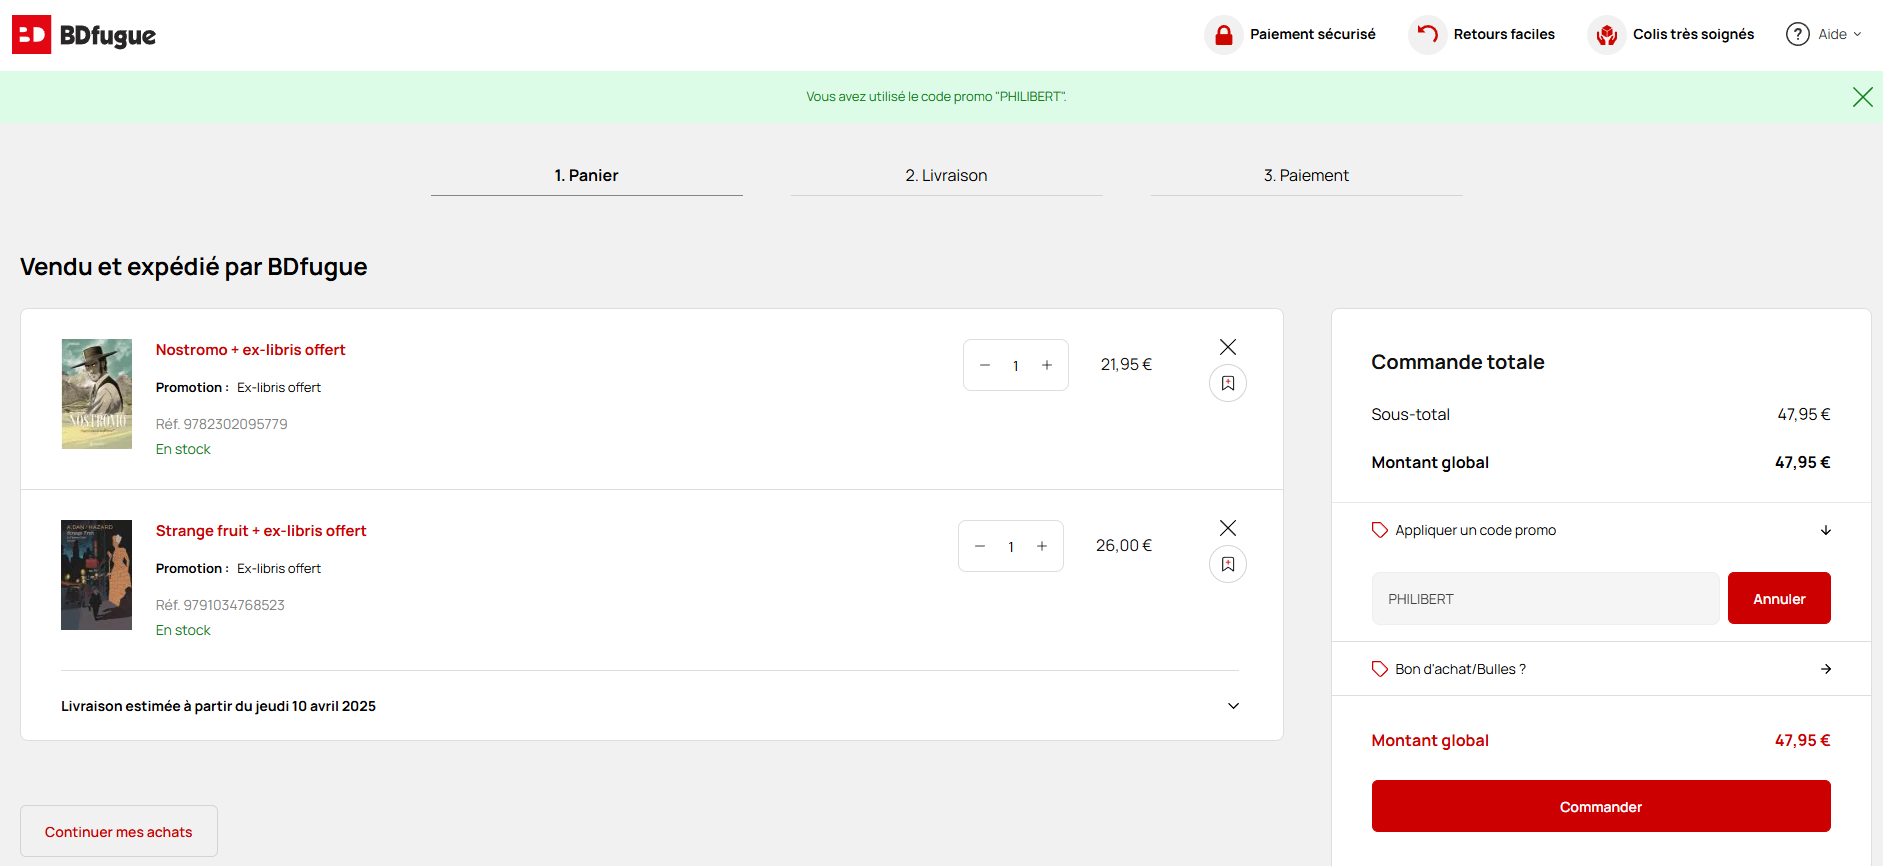Click the Bon d'achat/Bulles tag icon

pyautogui.click(x=1380, y=669)
